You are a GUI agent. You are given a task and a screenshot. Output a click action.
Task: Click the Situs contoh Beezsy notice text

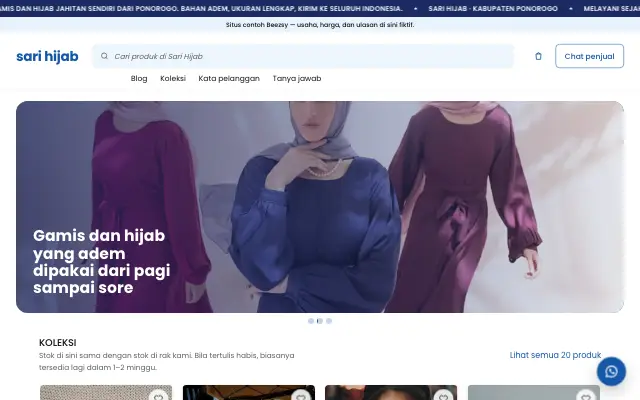pos(320,25)
